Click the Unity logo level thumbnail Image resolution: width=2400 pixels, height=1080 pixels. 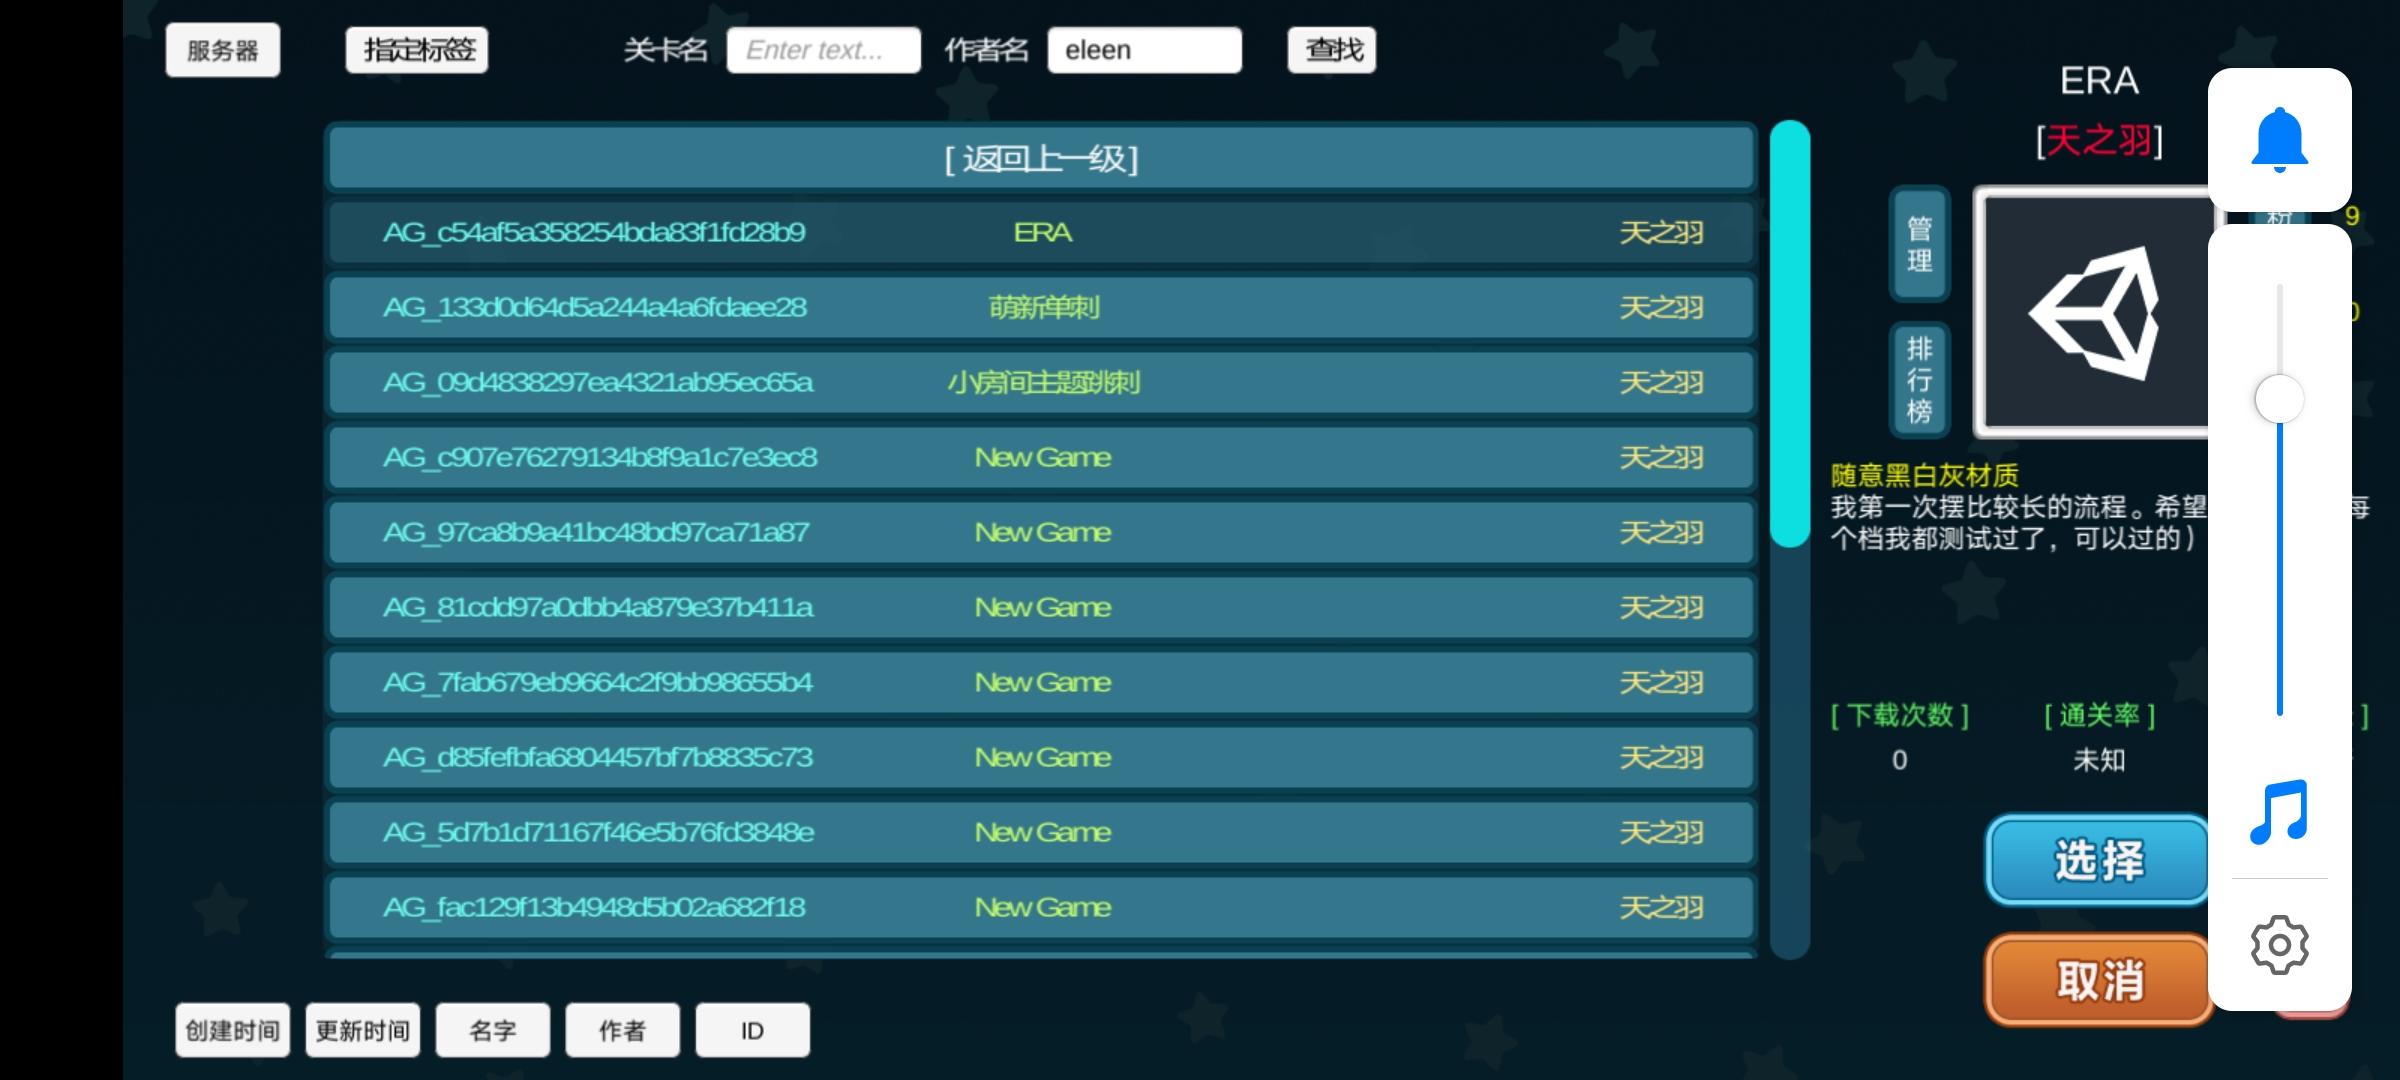click(x=2094, y=312)
